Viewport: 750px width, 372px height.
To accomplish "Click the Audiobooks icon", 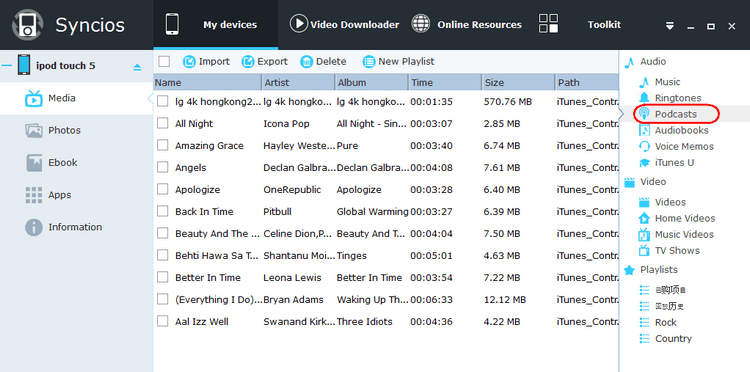I will click(x=645, y=130).
